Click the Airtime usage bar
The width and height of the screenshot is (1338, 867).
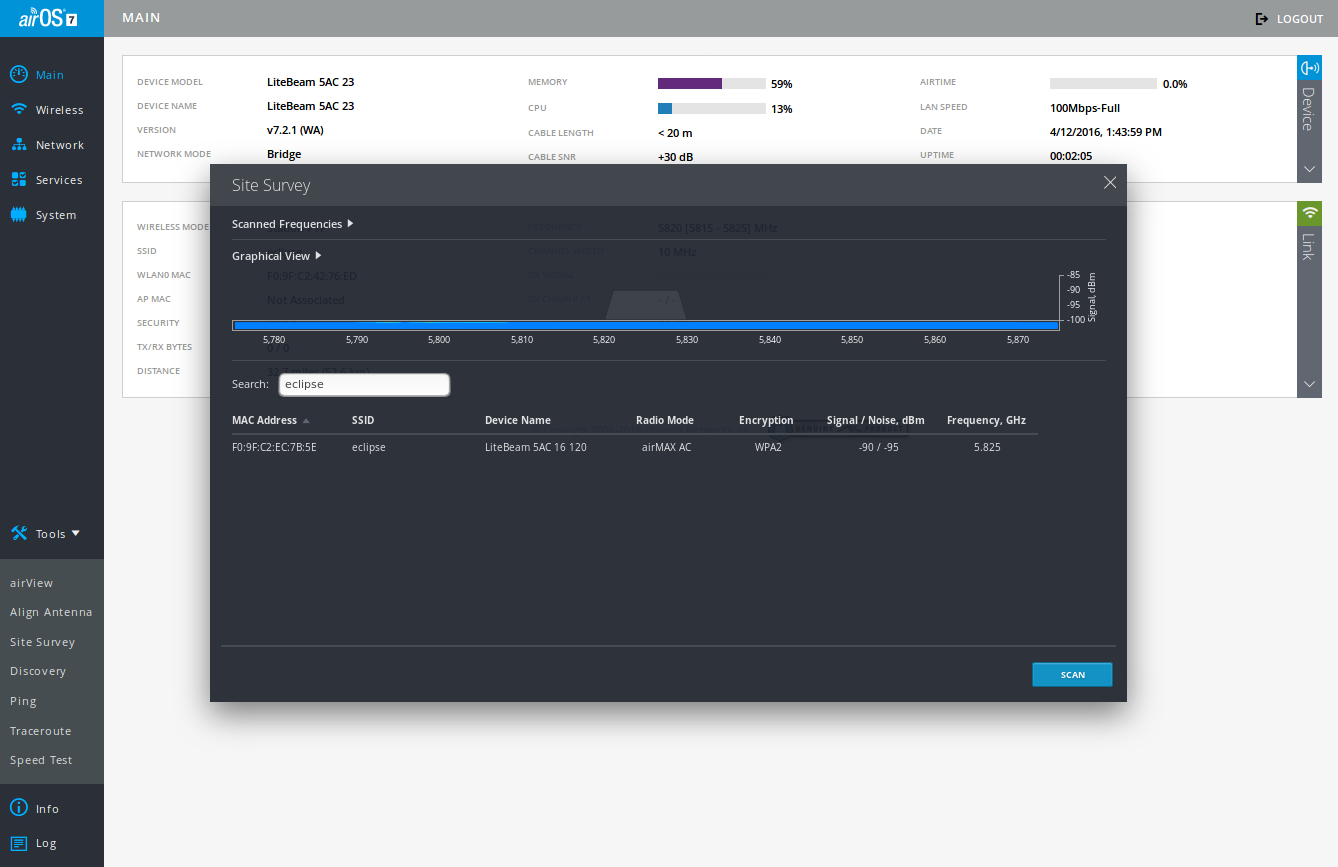pyautogui.click(x=1103, y=83)
